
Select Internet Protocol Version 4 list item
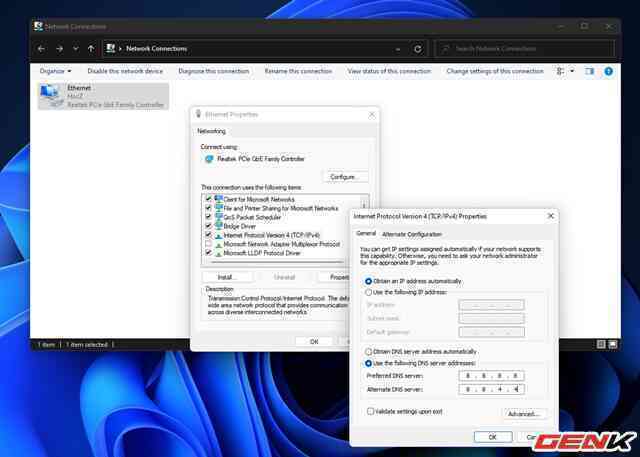click(271, 235)
